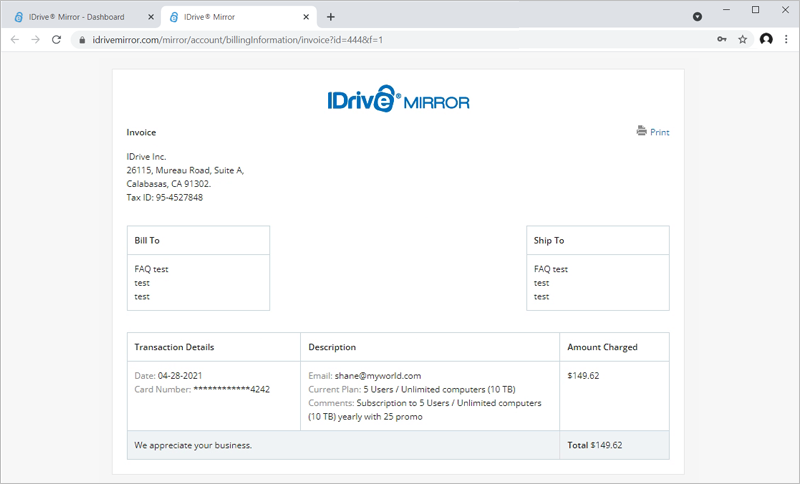Click the IDrive Mirror logo
The width and height of the screenshot is (800, 484).
[x=398, y=99]
